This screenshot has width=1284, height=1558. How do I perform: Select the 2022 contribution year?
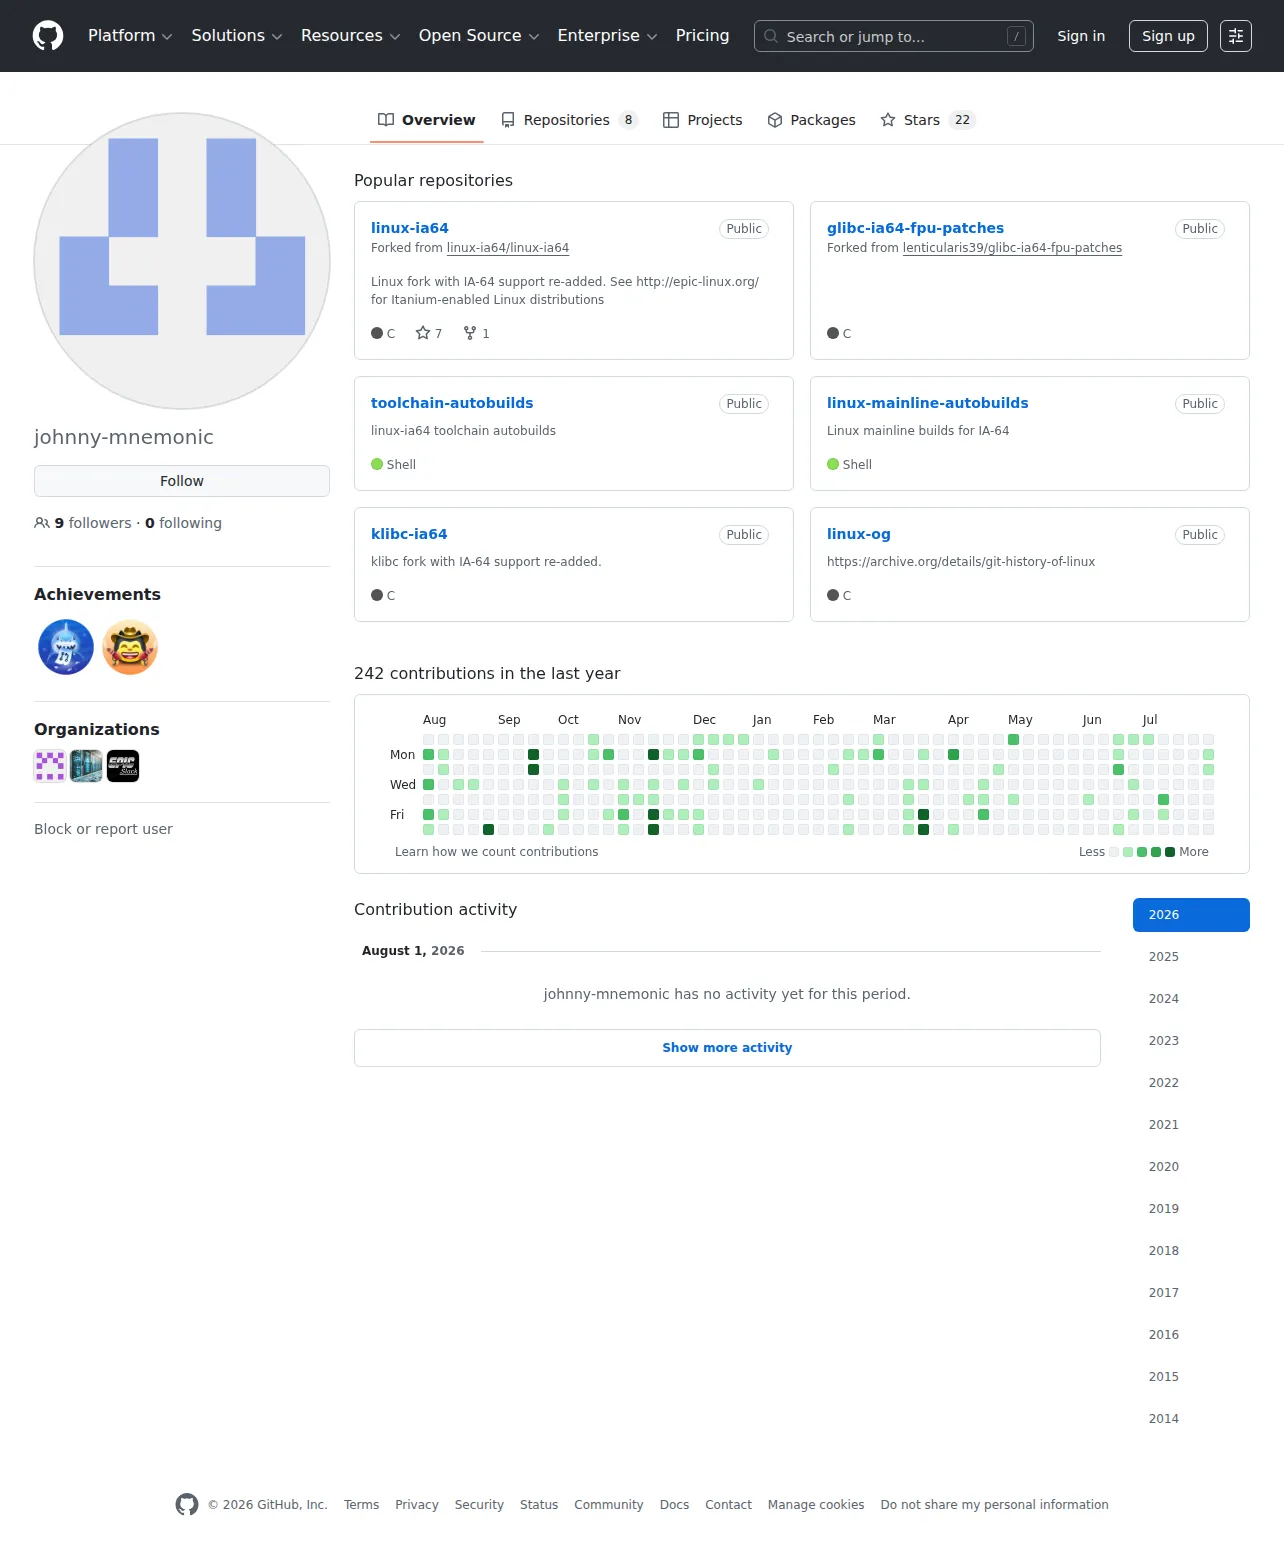point(1191,1083)
